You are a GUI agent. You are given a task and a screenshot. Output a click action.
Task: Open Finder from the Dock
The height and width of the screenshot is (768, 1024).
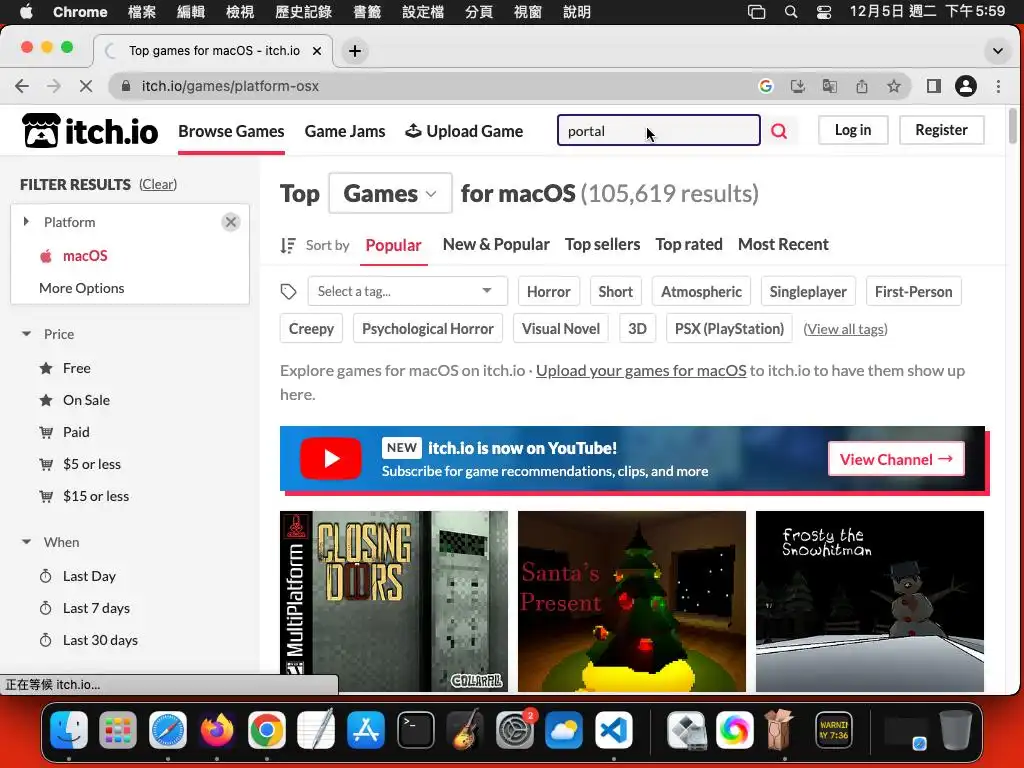[x=69, y=729]
